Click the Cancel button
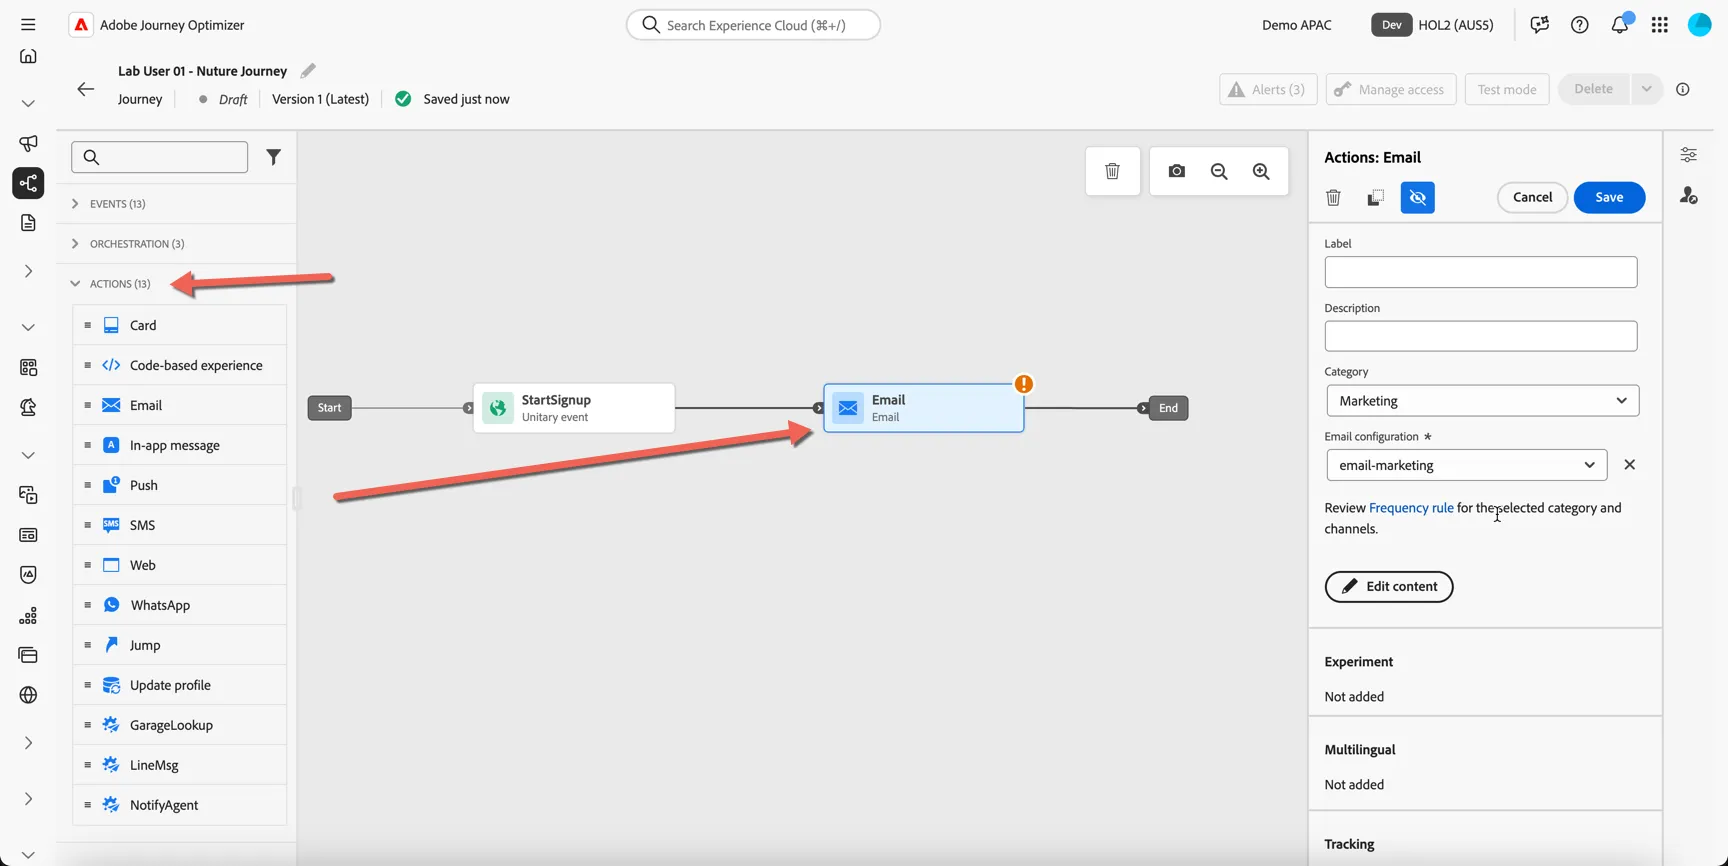This screenshot has height=866, width=1728. pos(1532,197)
